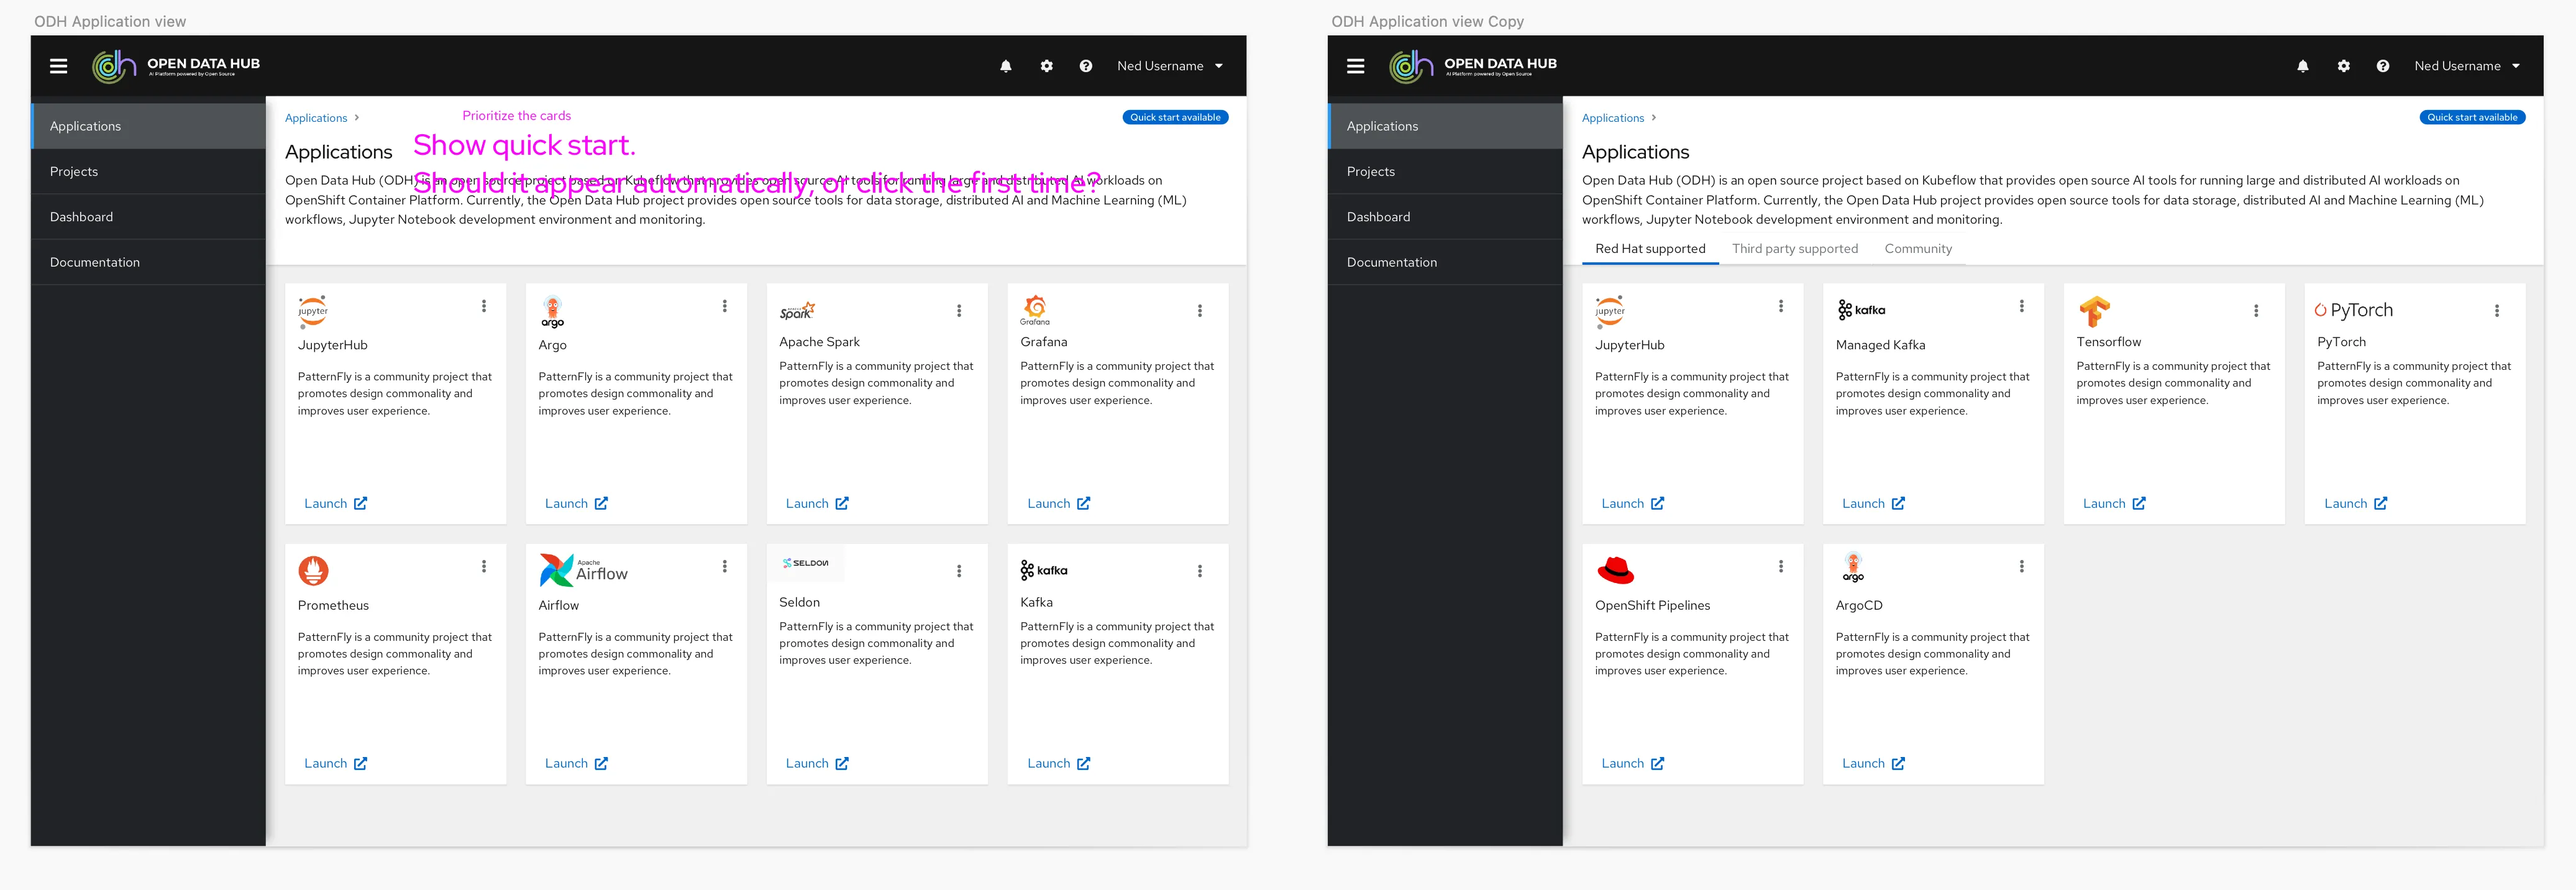Viewport: 2576px width, 890px height.
Task: Click the kafka logo on Managed Kafka card
Action: pyautogui.click(x=1861, y=310)
